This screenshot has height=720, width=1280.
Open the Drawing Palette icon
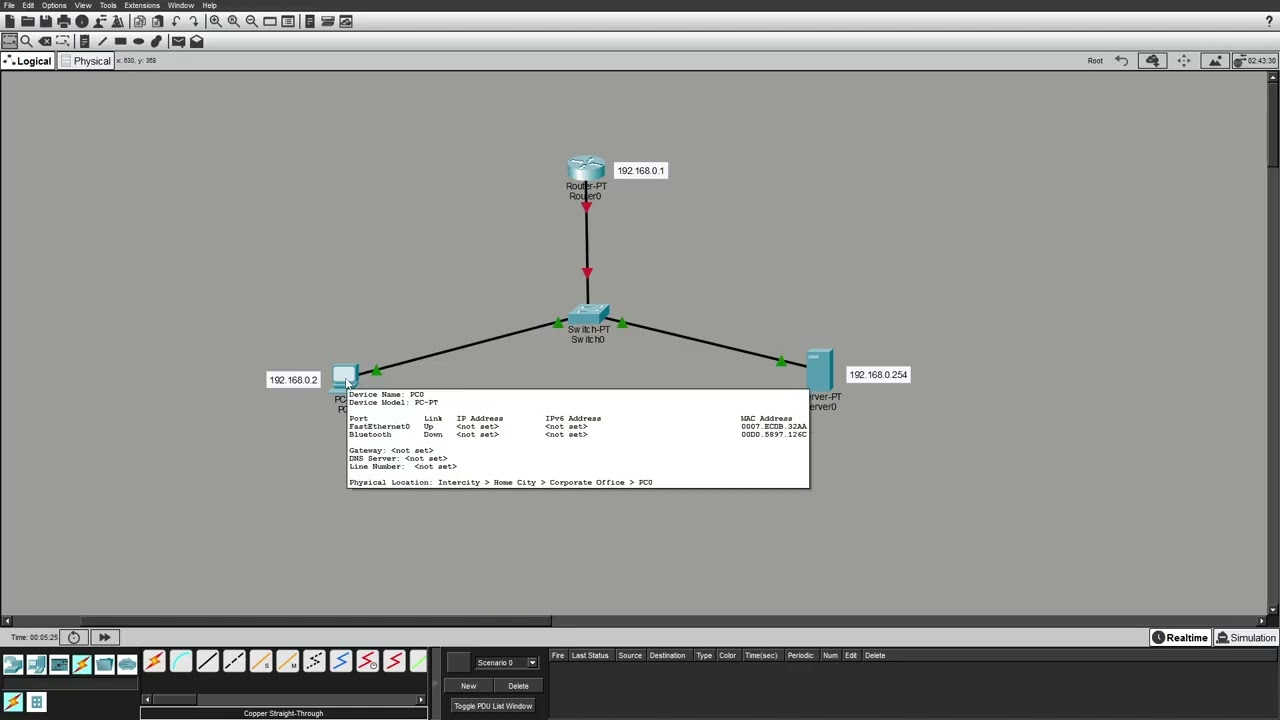270,21
